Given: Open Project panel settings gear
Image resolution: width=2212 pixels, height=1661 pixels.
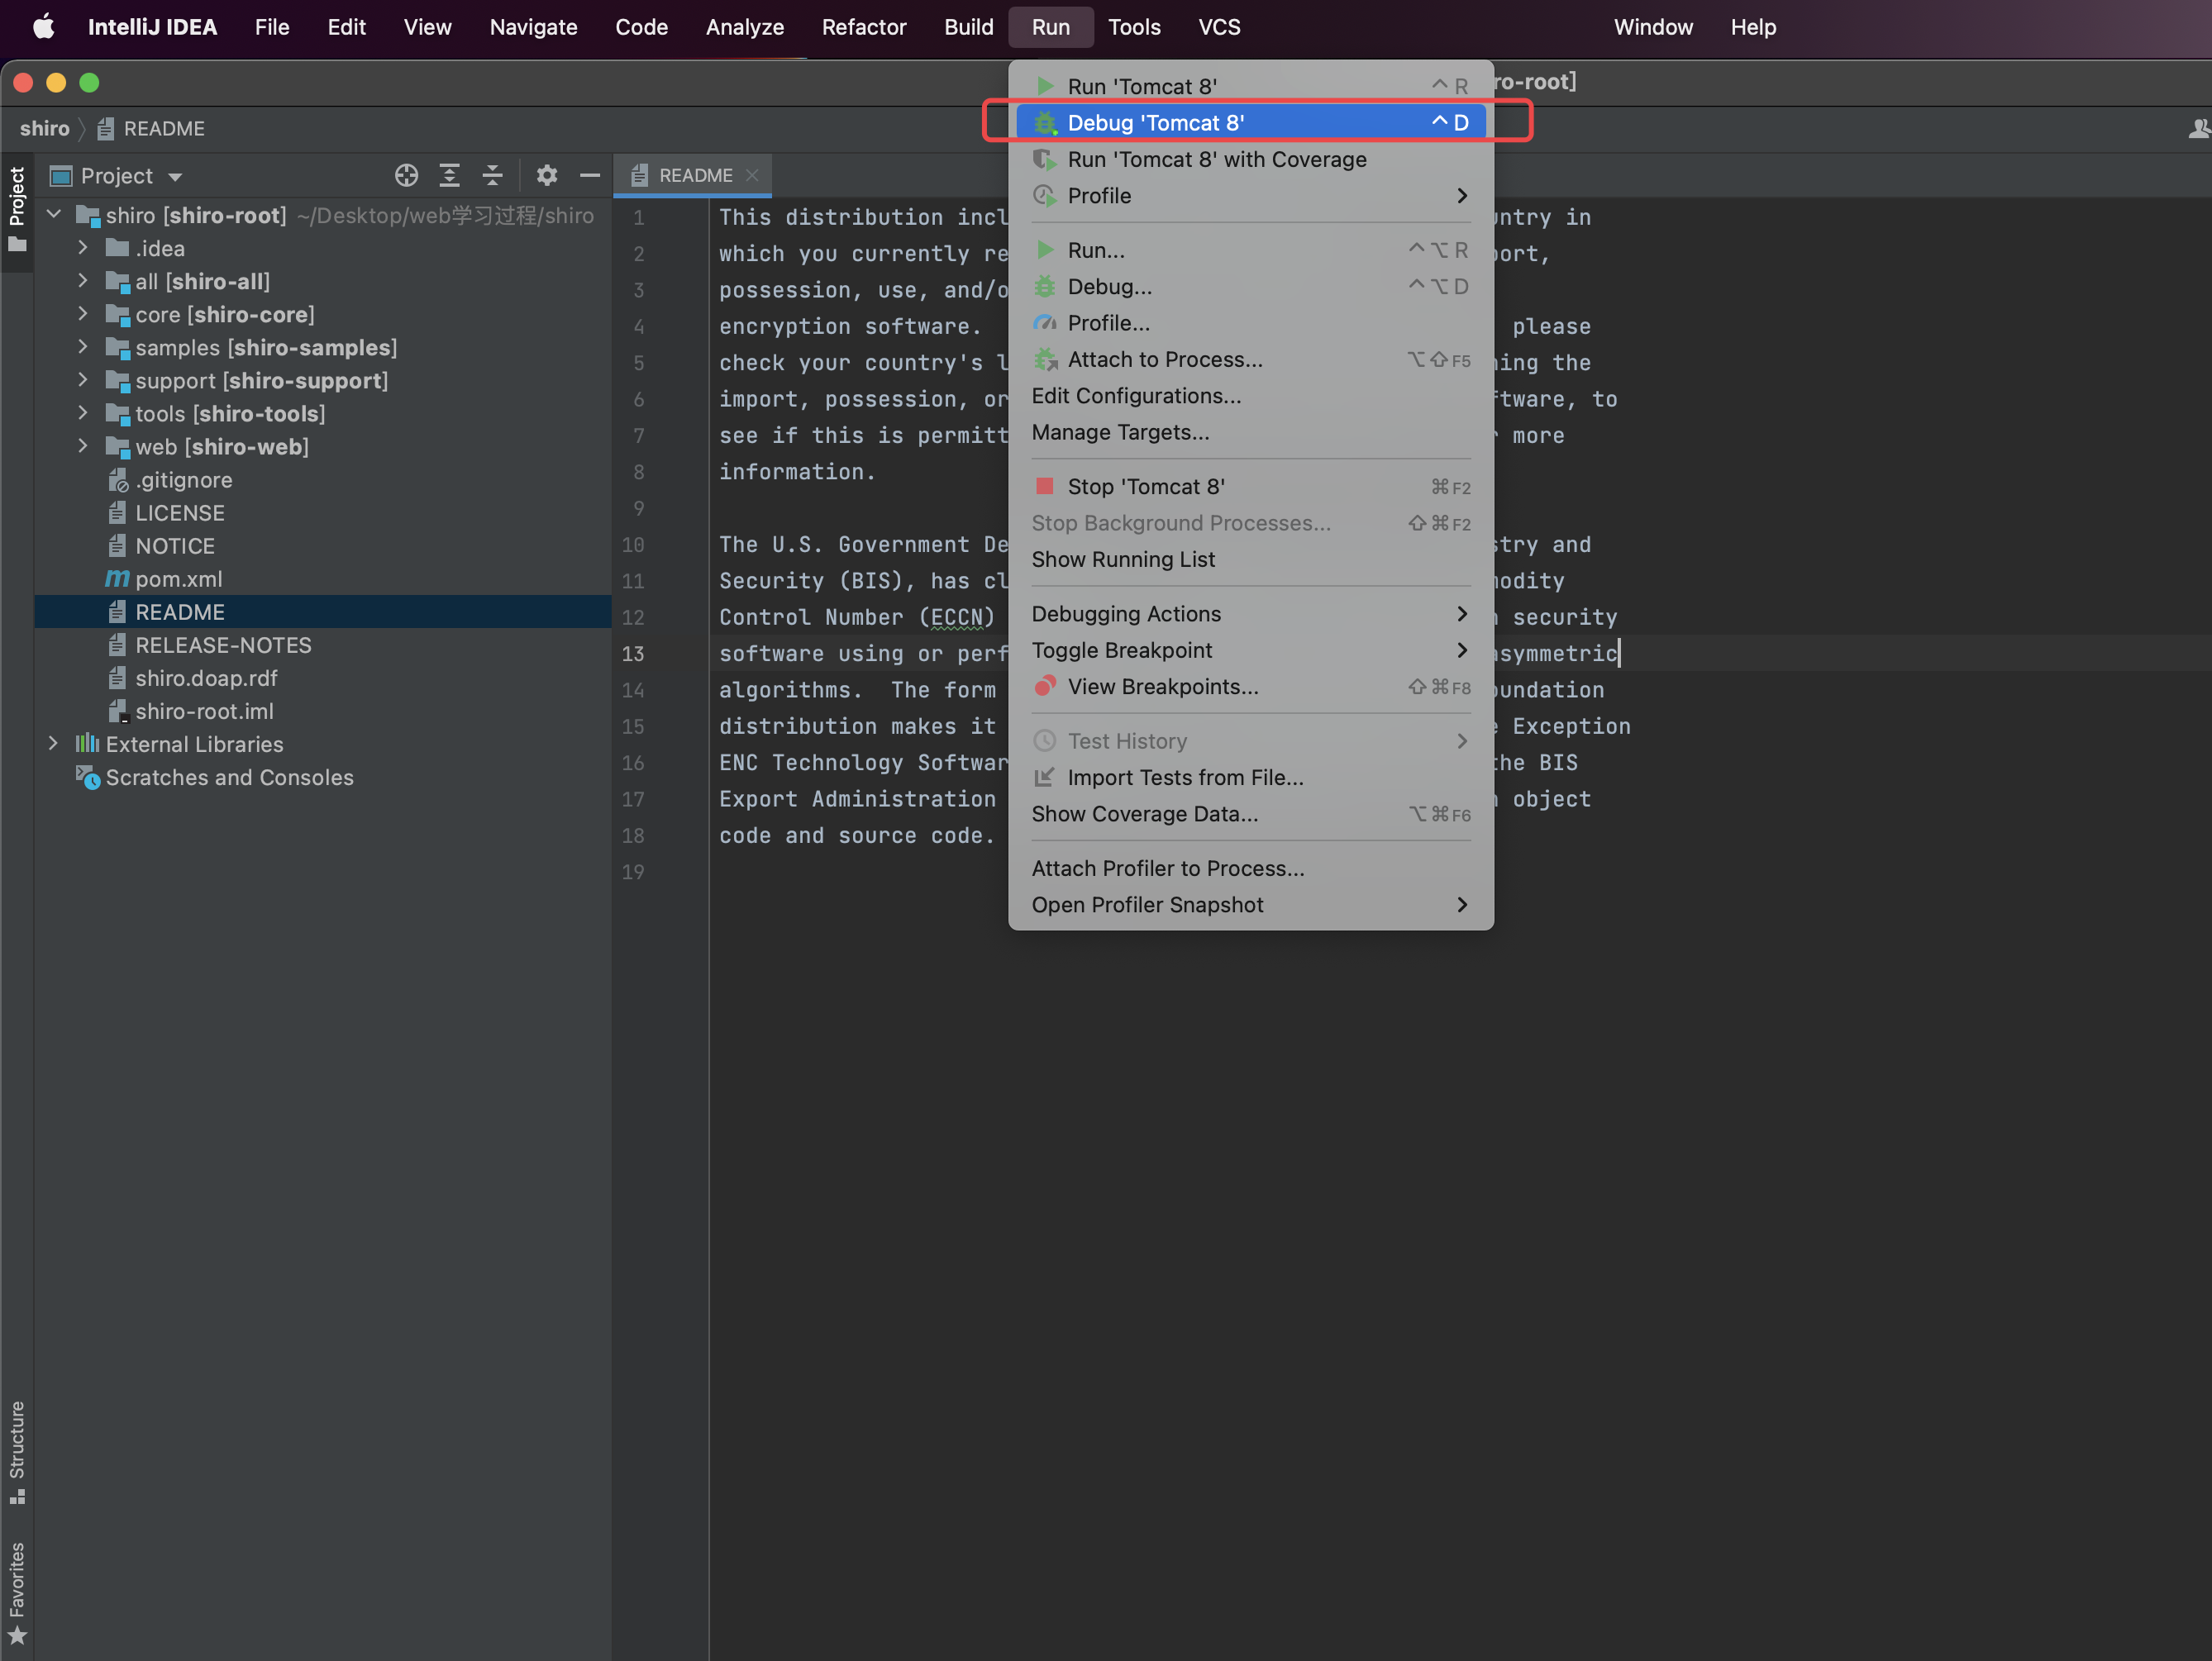Looking at the screenshot, I should pyautogui.click(x=546, y=176).
